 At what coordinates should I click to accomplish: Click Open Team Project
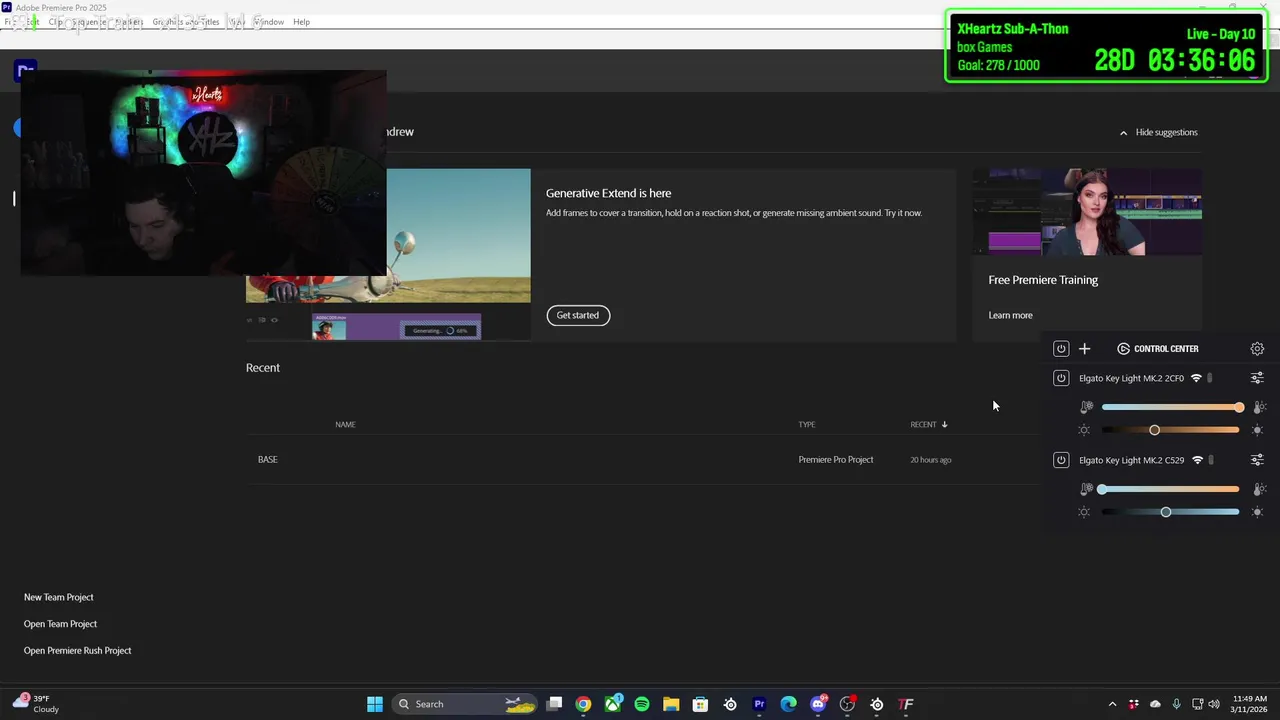pos(60,624)
